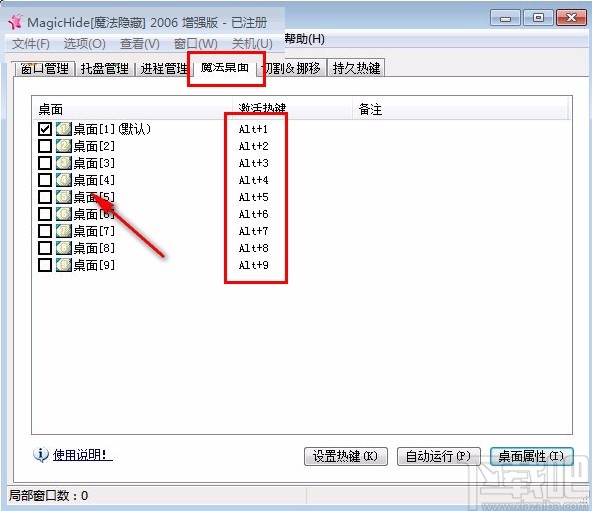Select the 桌面[2] row label

94,146
